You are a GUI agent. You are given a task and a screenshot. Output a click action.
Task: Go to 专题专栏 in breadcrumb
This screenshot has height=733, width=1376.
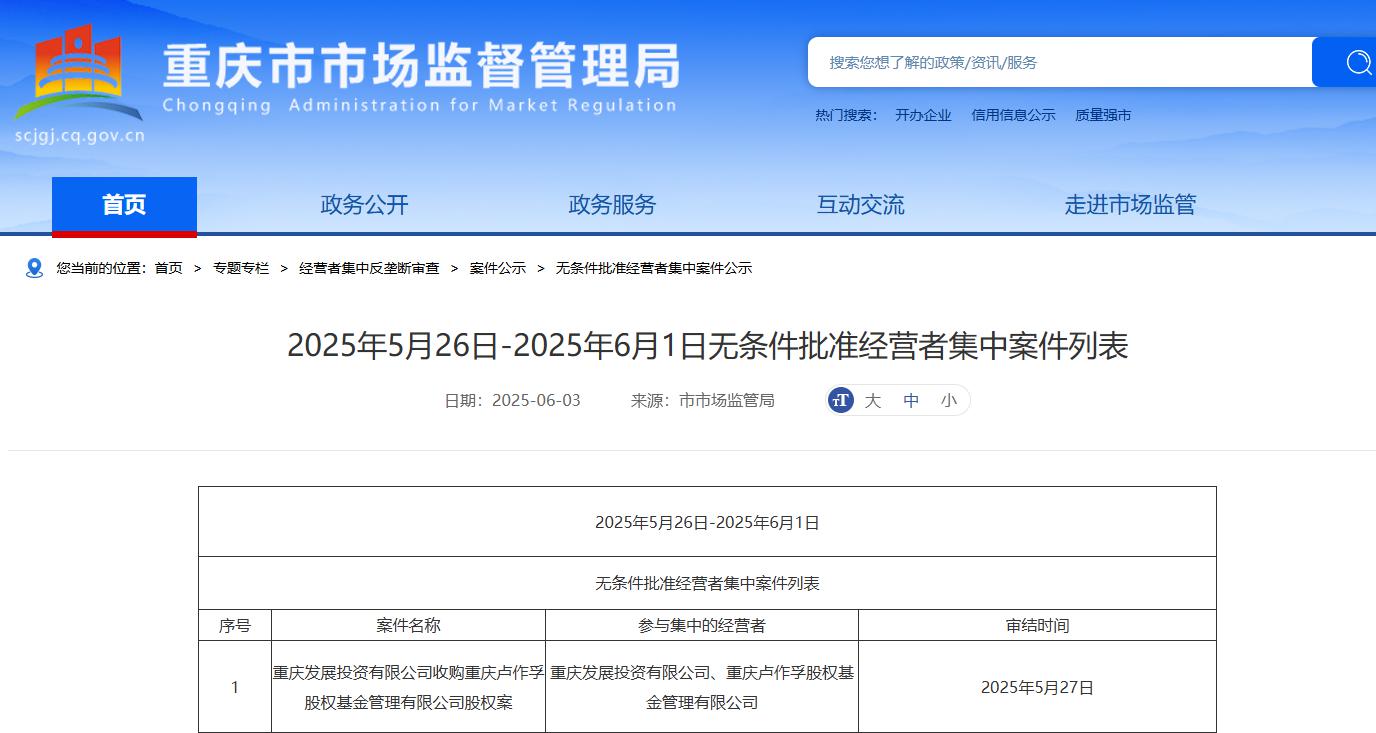point(241,268)
